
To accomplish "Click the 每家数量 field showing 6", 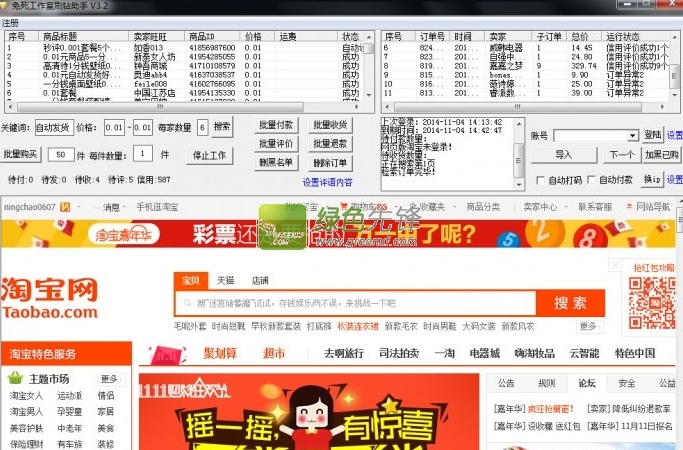I will (x=202, y=128).
